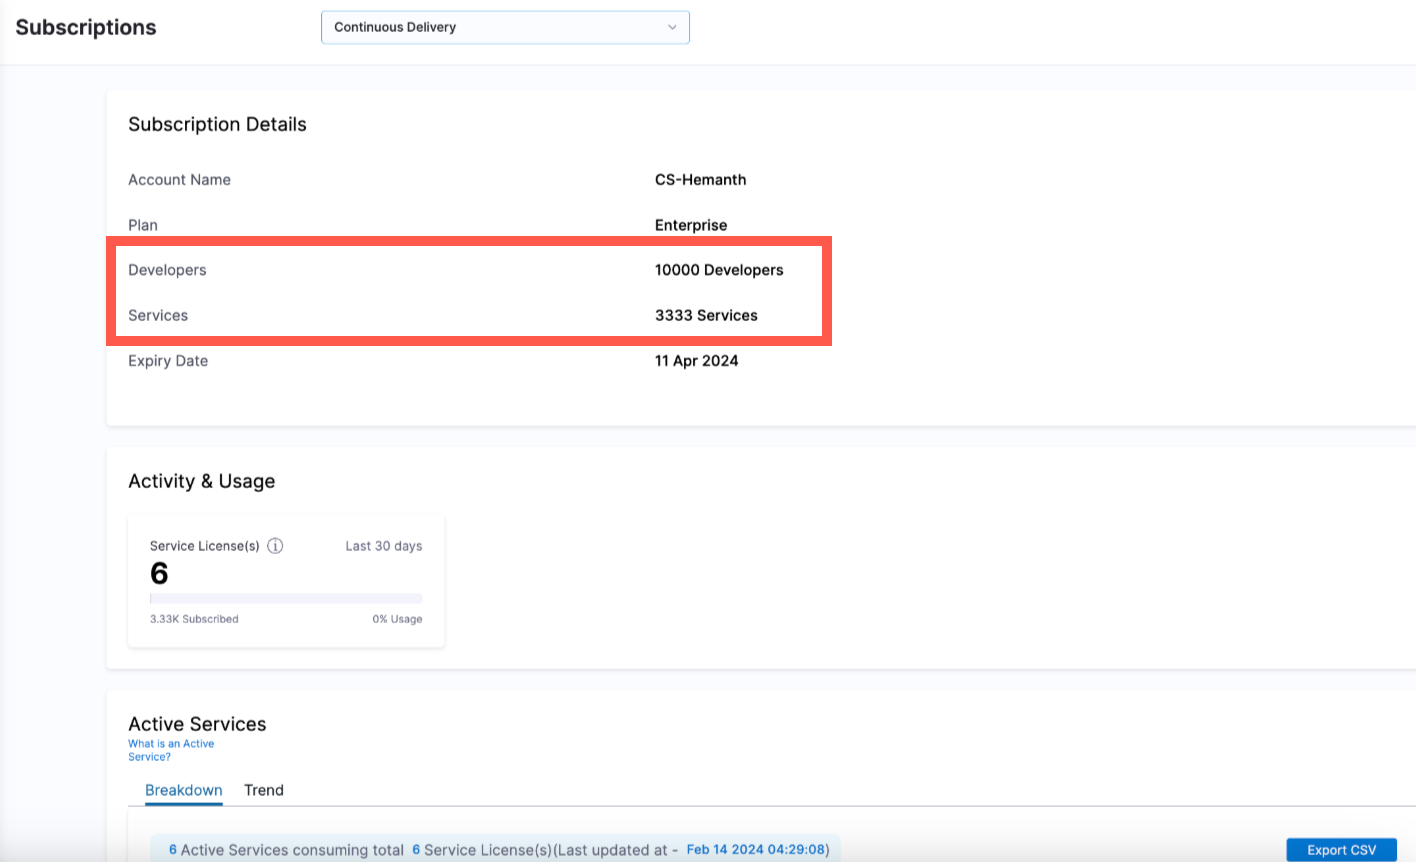This screenshot has height=862, width=1416.
Task: Click the Subscription Details heading
Action: (x=217, y=124)
